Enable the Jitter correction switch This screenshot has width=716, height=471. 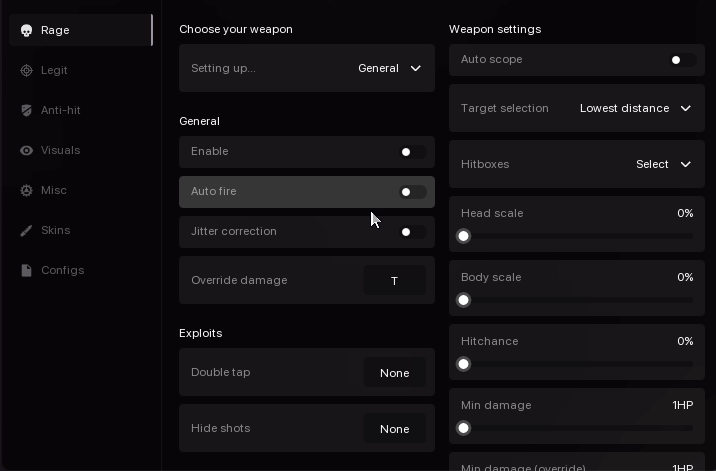coord(412,232)
